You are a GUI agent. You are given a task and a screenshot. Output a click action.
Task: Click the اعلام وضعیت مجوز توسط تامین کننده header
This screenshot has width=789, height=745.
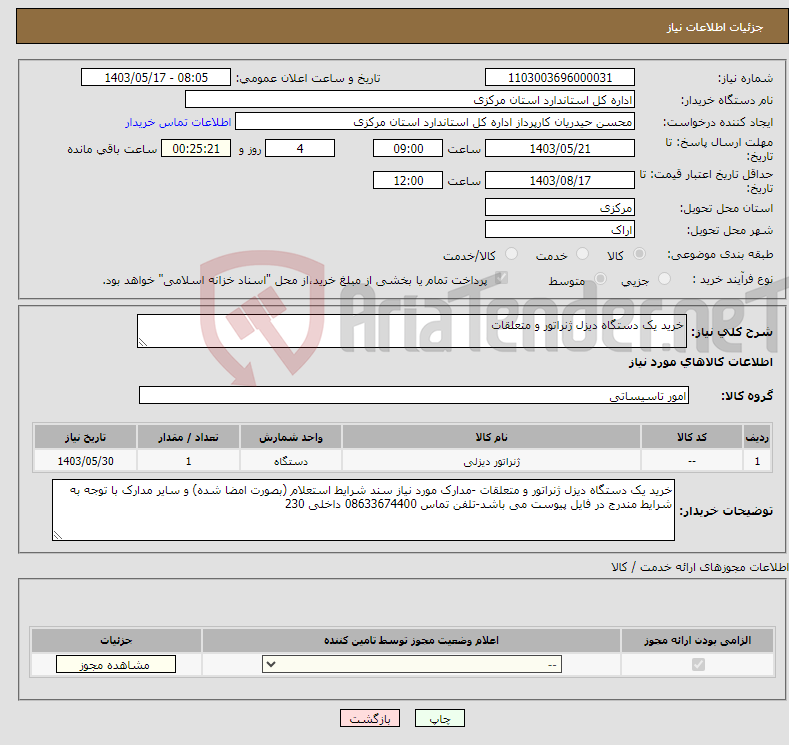click(411, 640)
